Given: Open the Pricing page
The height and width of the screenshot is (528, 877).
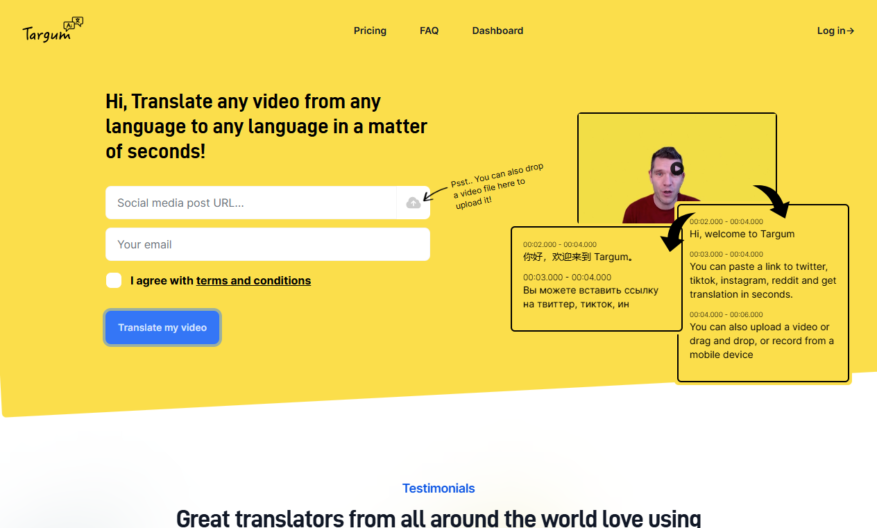Looking at the screenshot, I should (370, 31).
